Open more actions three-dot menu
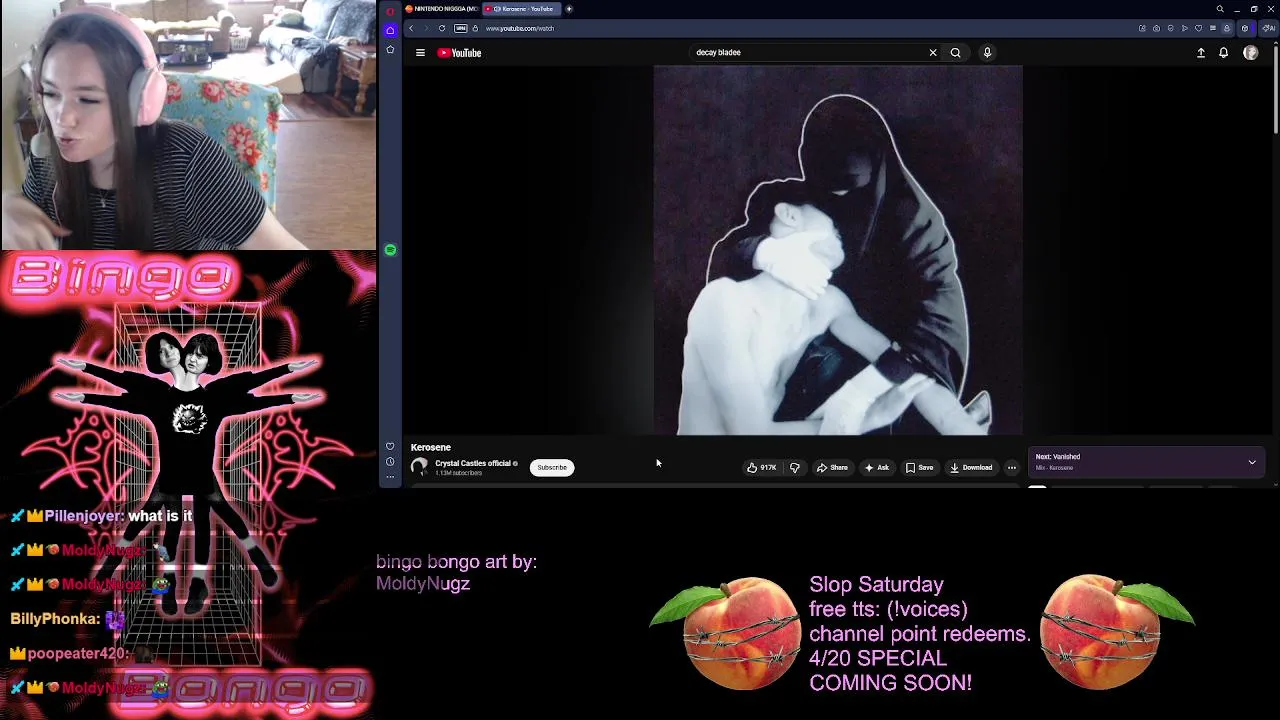This screenshot has height=720, width=1280. coord(1011,467)
